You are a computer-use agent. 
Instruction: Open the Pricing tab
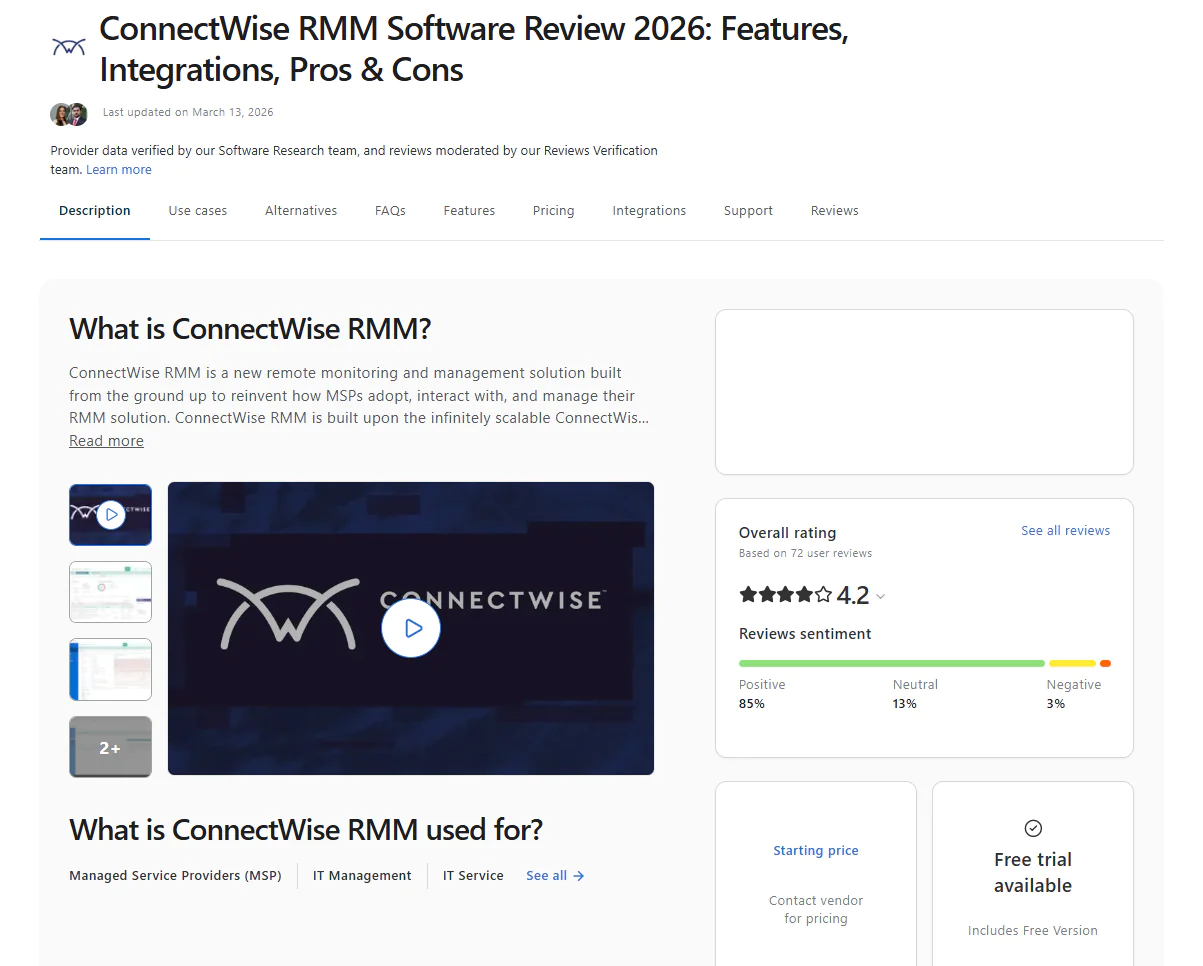(x=554, y=211)
